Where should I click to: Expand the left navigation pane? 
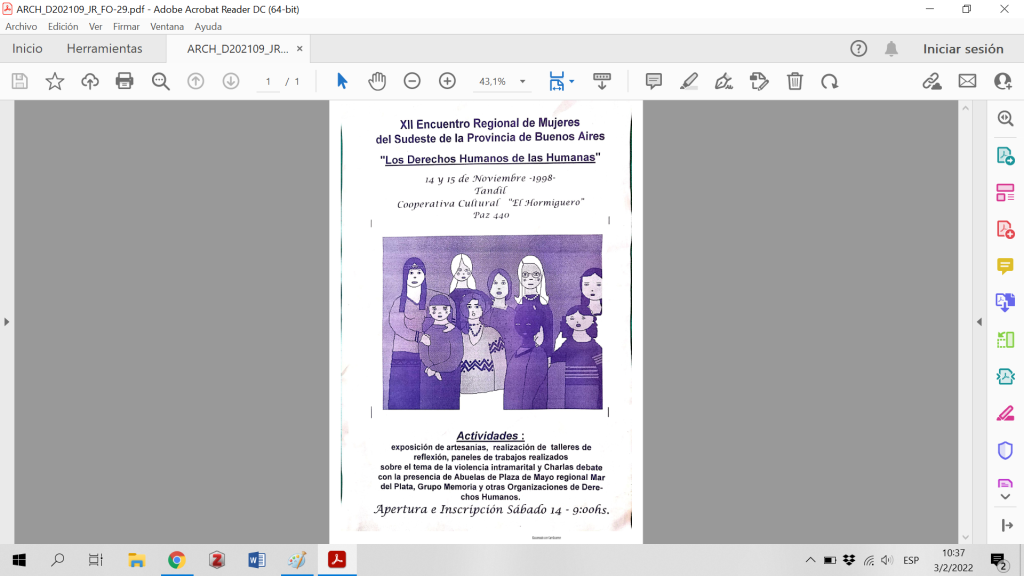coord(7,322)
